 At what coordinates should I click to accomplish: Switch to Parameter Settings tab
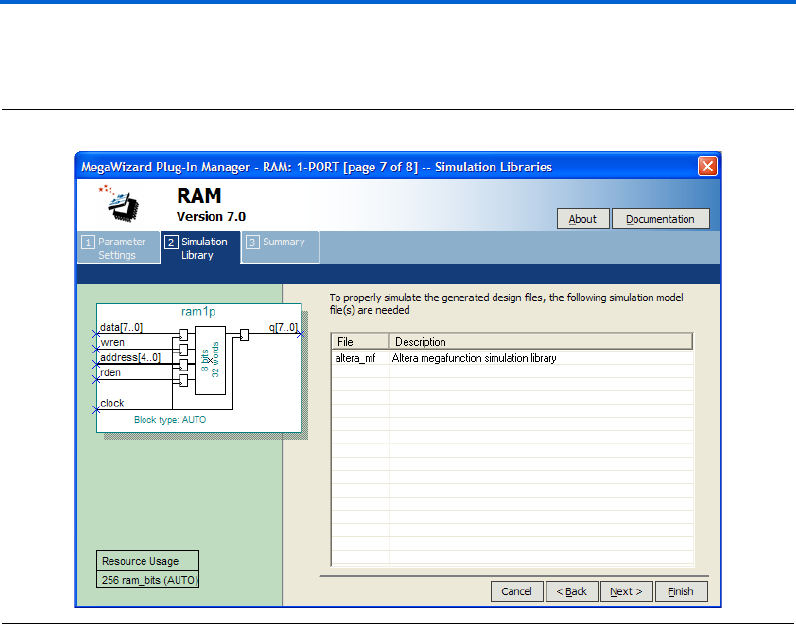(118, 248)
